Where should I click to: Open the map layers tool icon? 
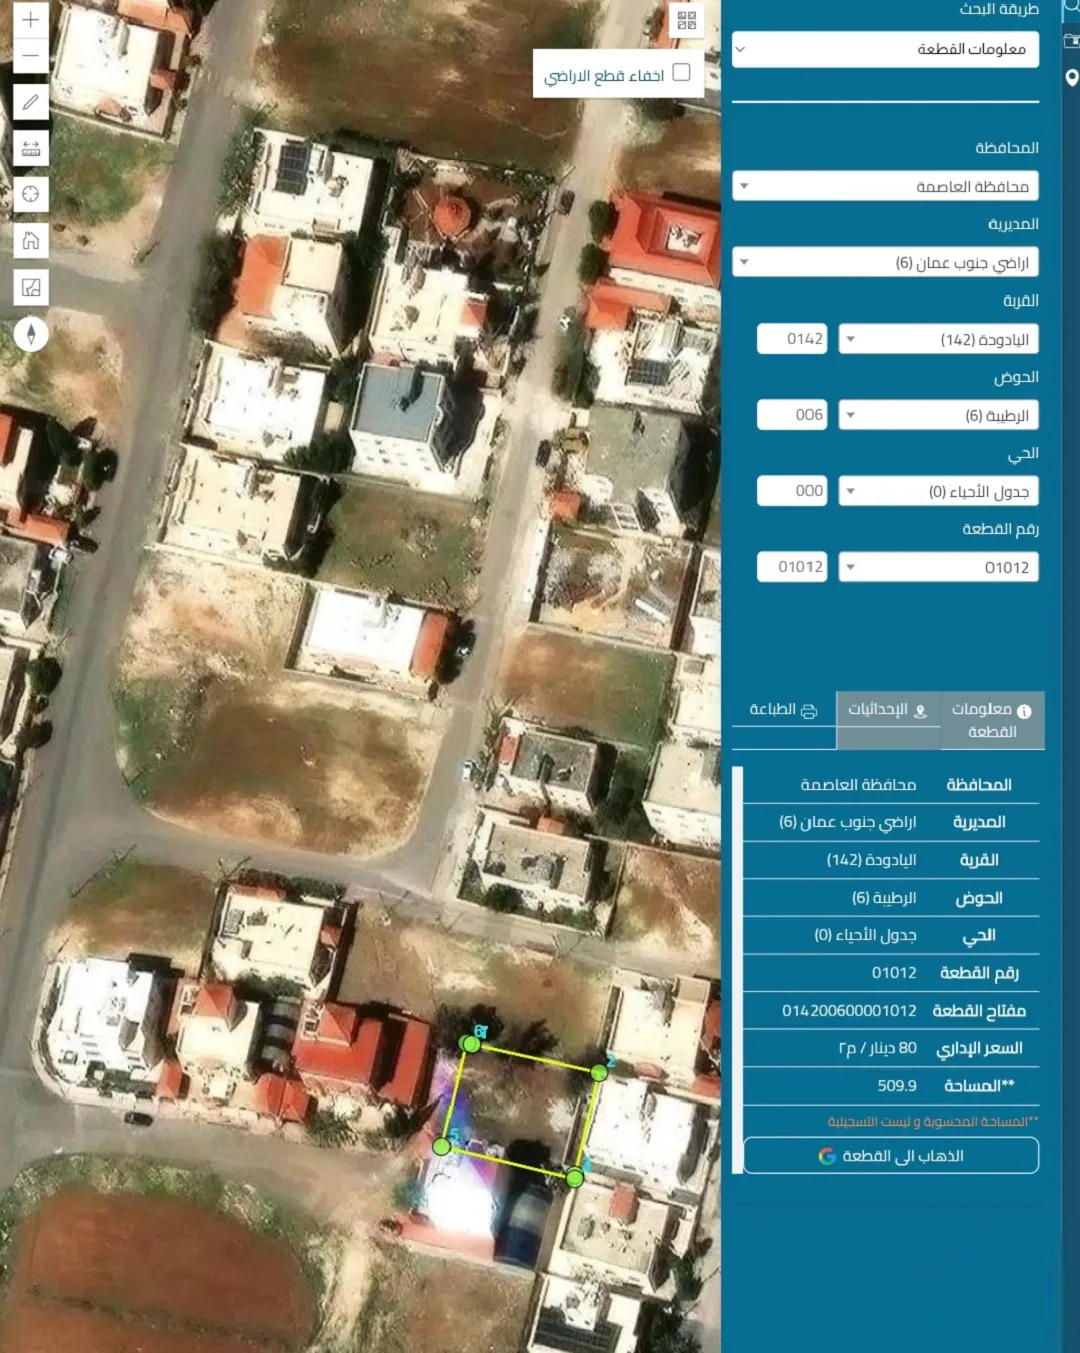pos(31,288)
